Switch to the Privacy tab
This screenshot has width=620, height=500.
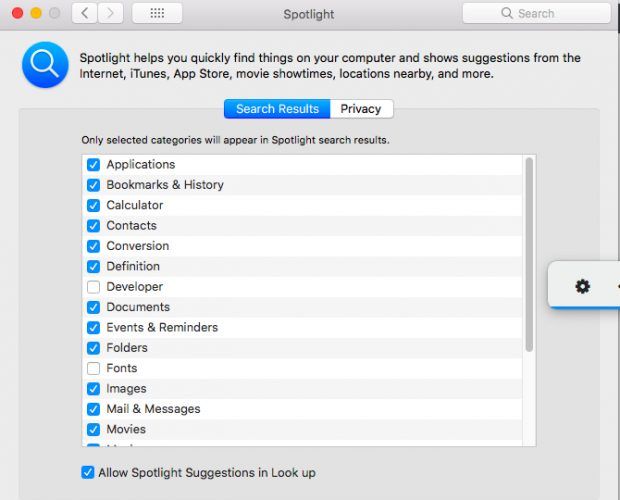pos(361,109)
